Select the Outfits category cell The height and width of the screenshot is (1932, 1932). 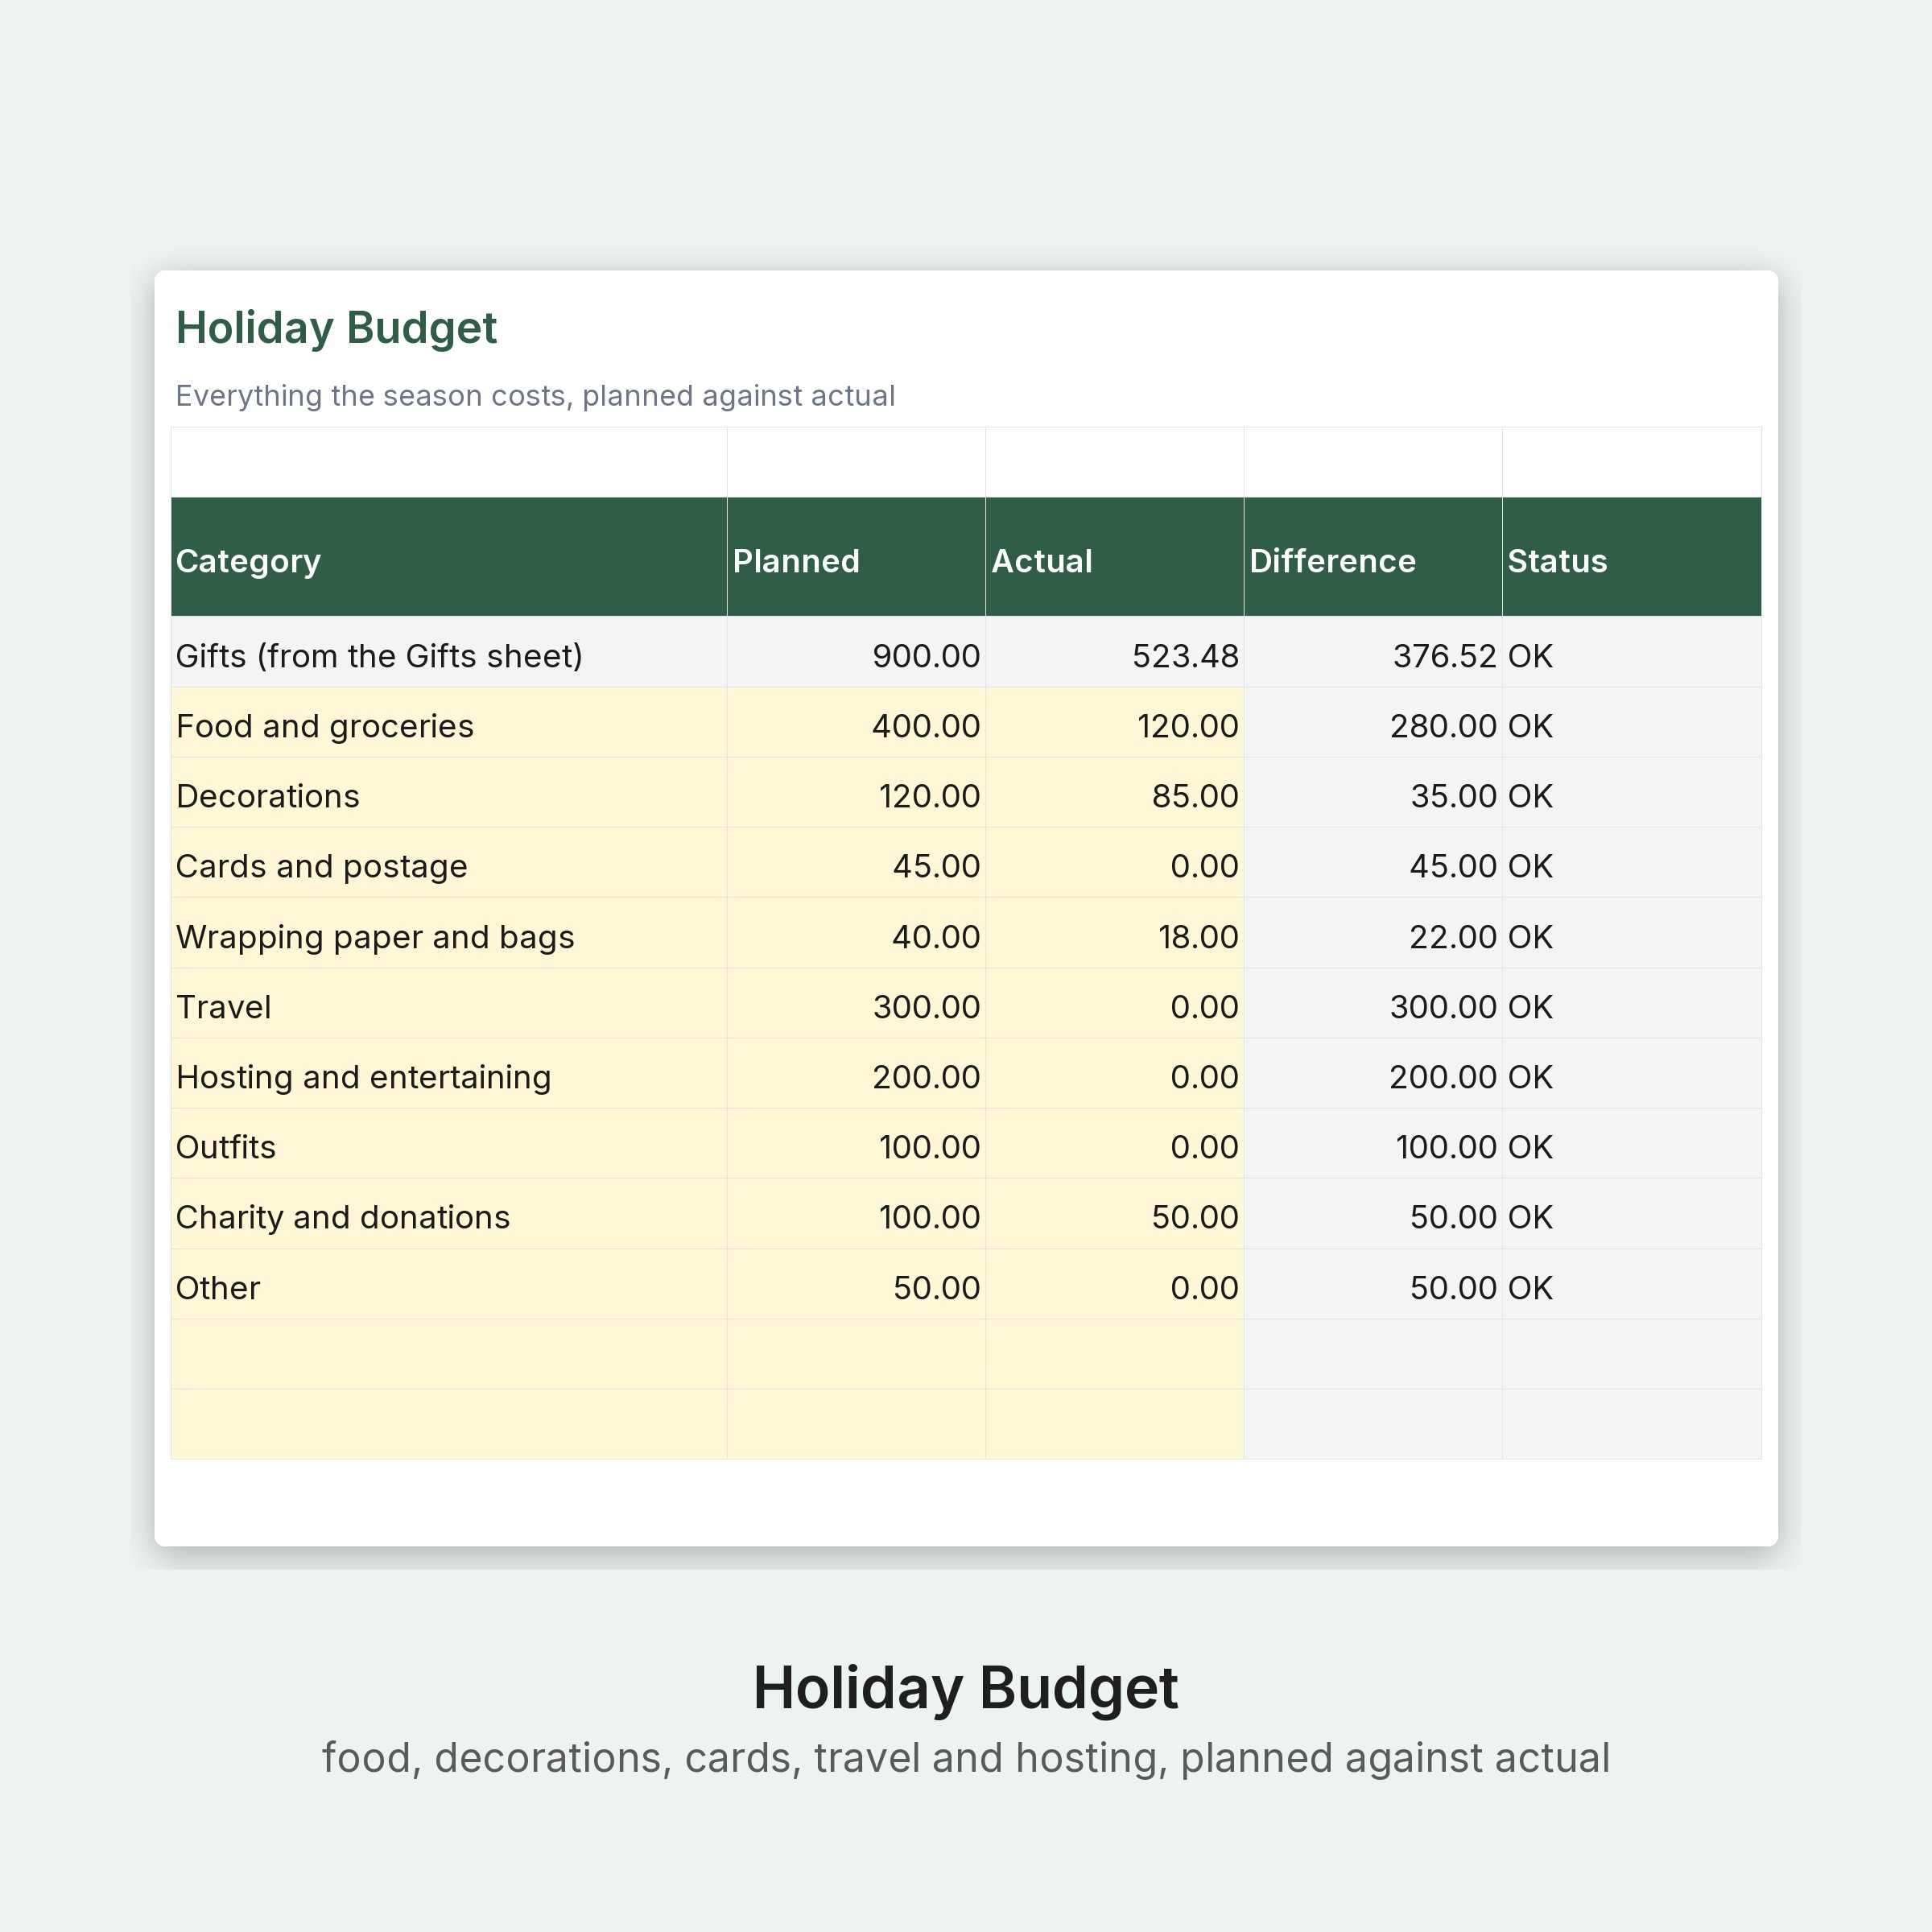pyautogui.click(x=449, y=1144)
